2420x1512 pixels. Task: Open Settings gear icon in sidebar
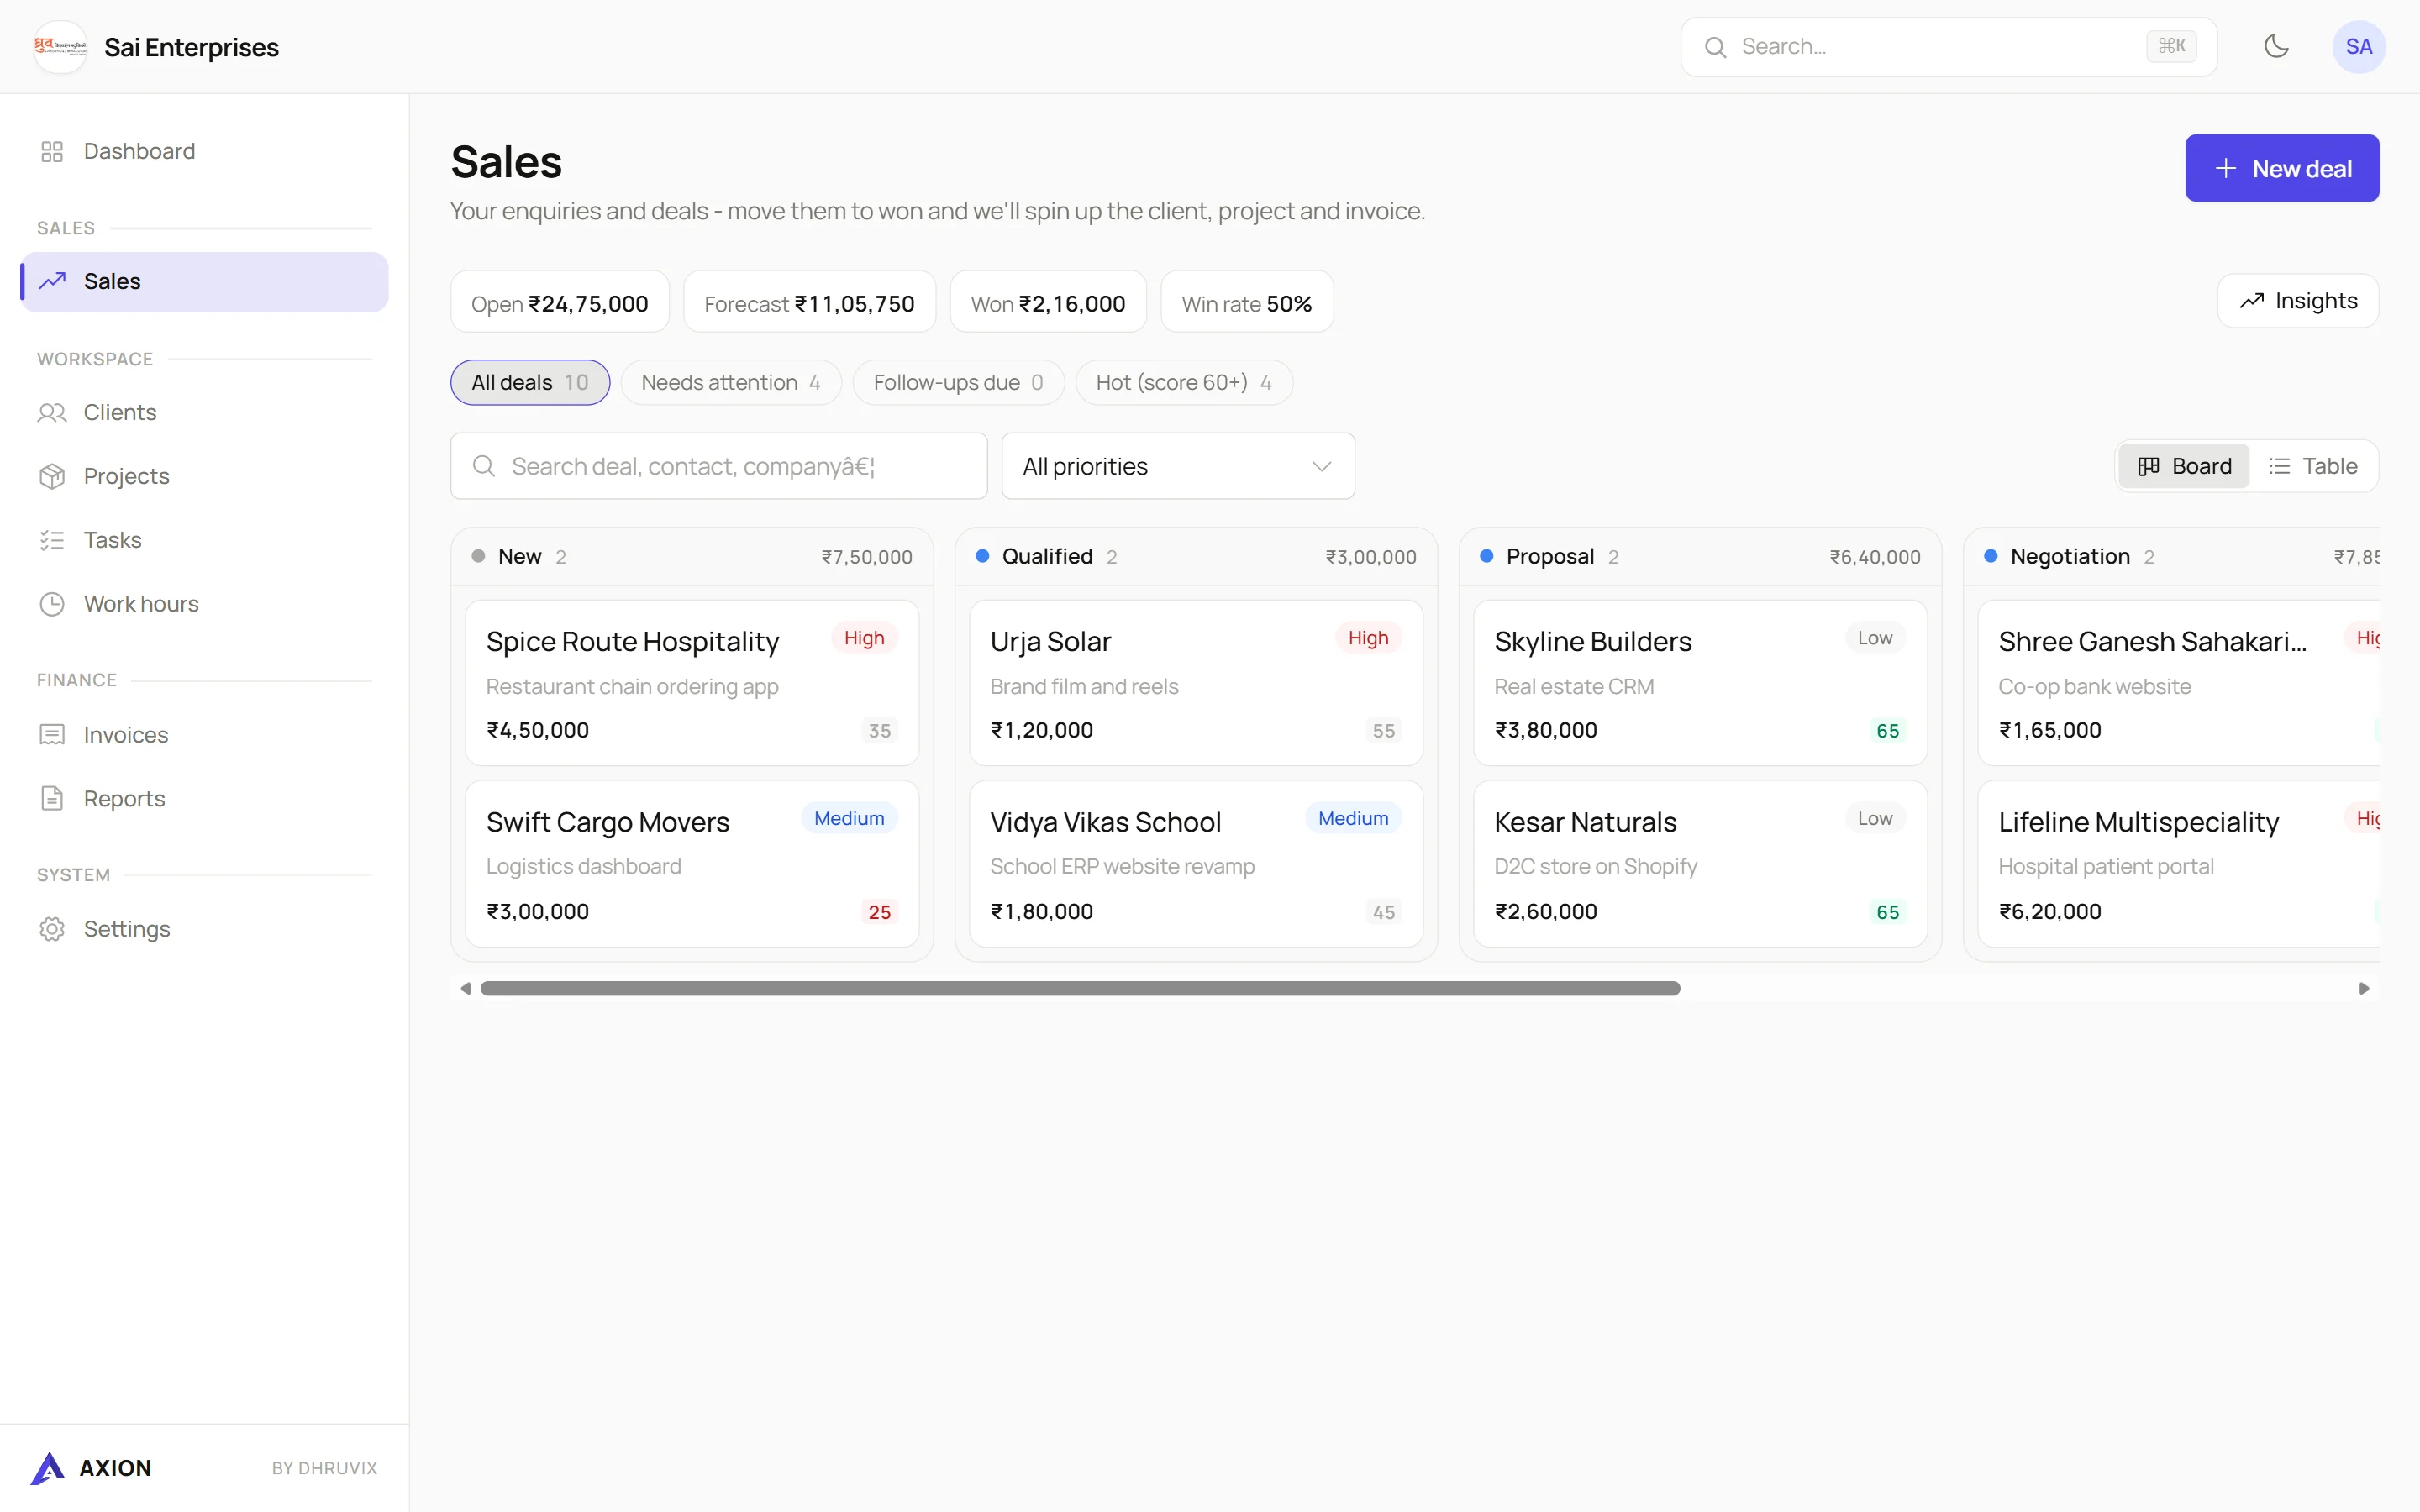(52, 929)
